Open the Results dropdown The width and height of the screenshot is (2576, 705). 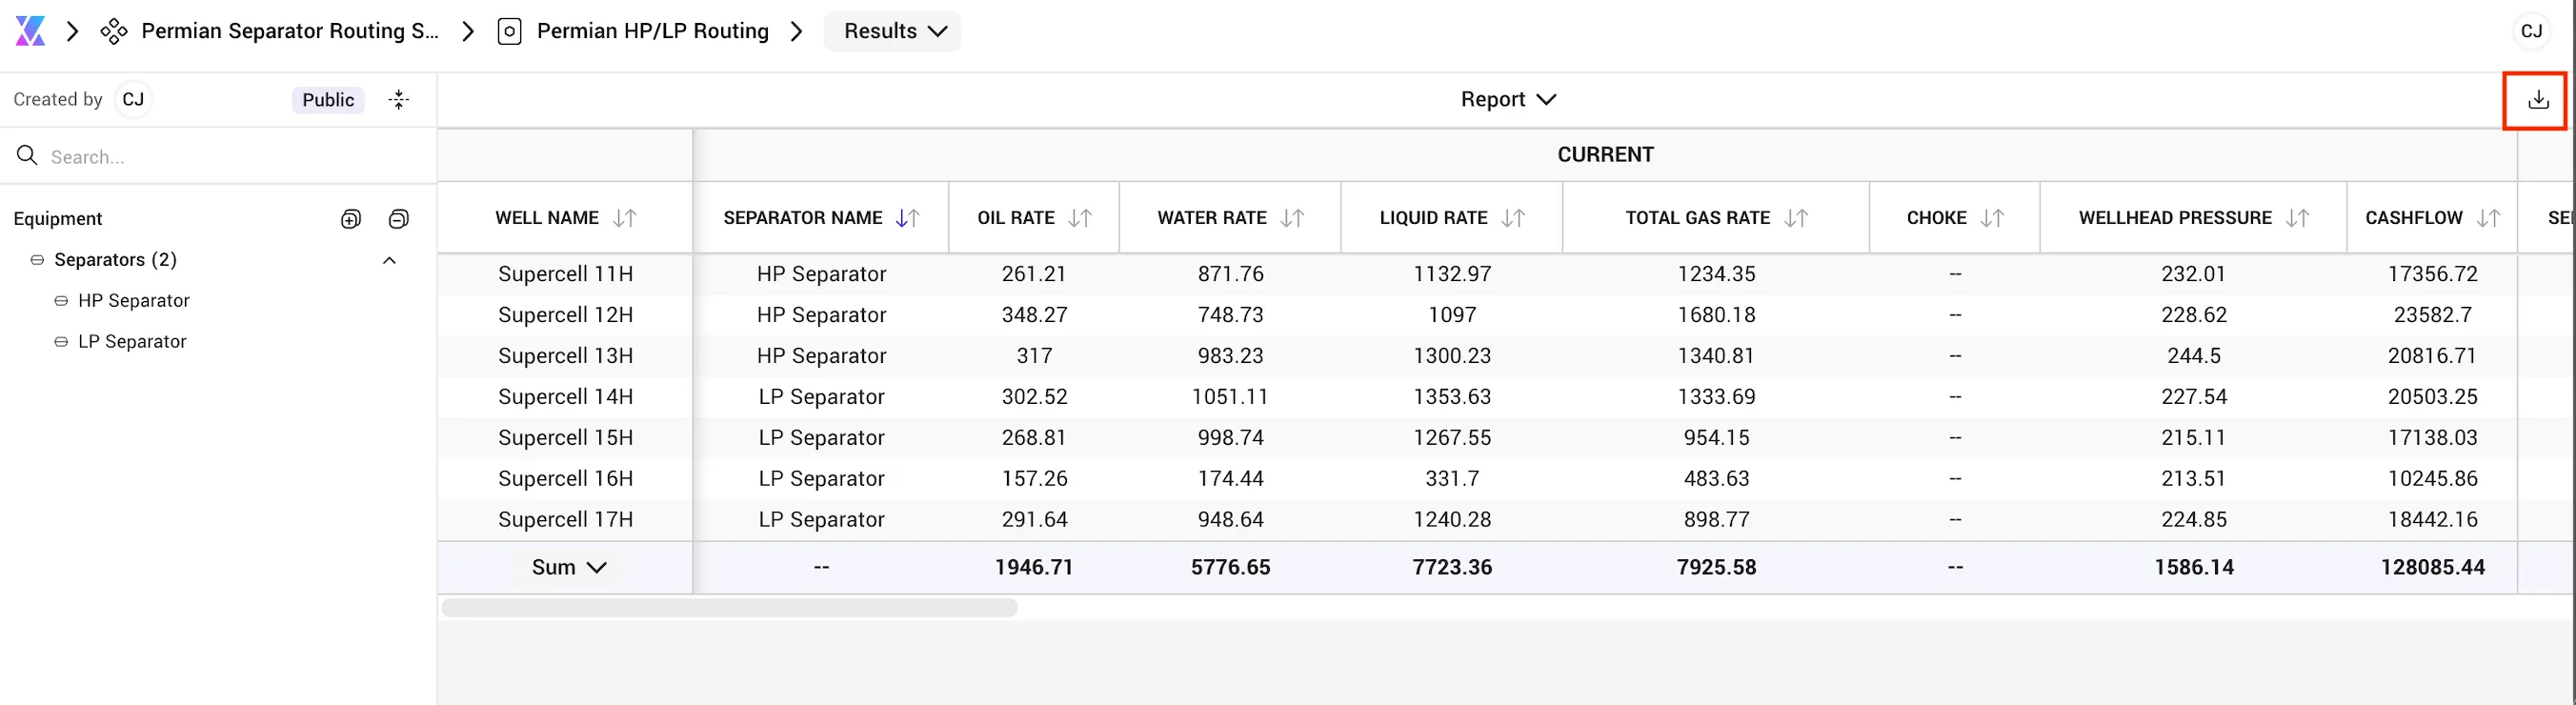coord(893,31)
